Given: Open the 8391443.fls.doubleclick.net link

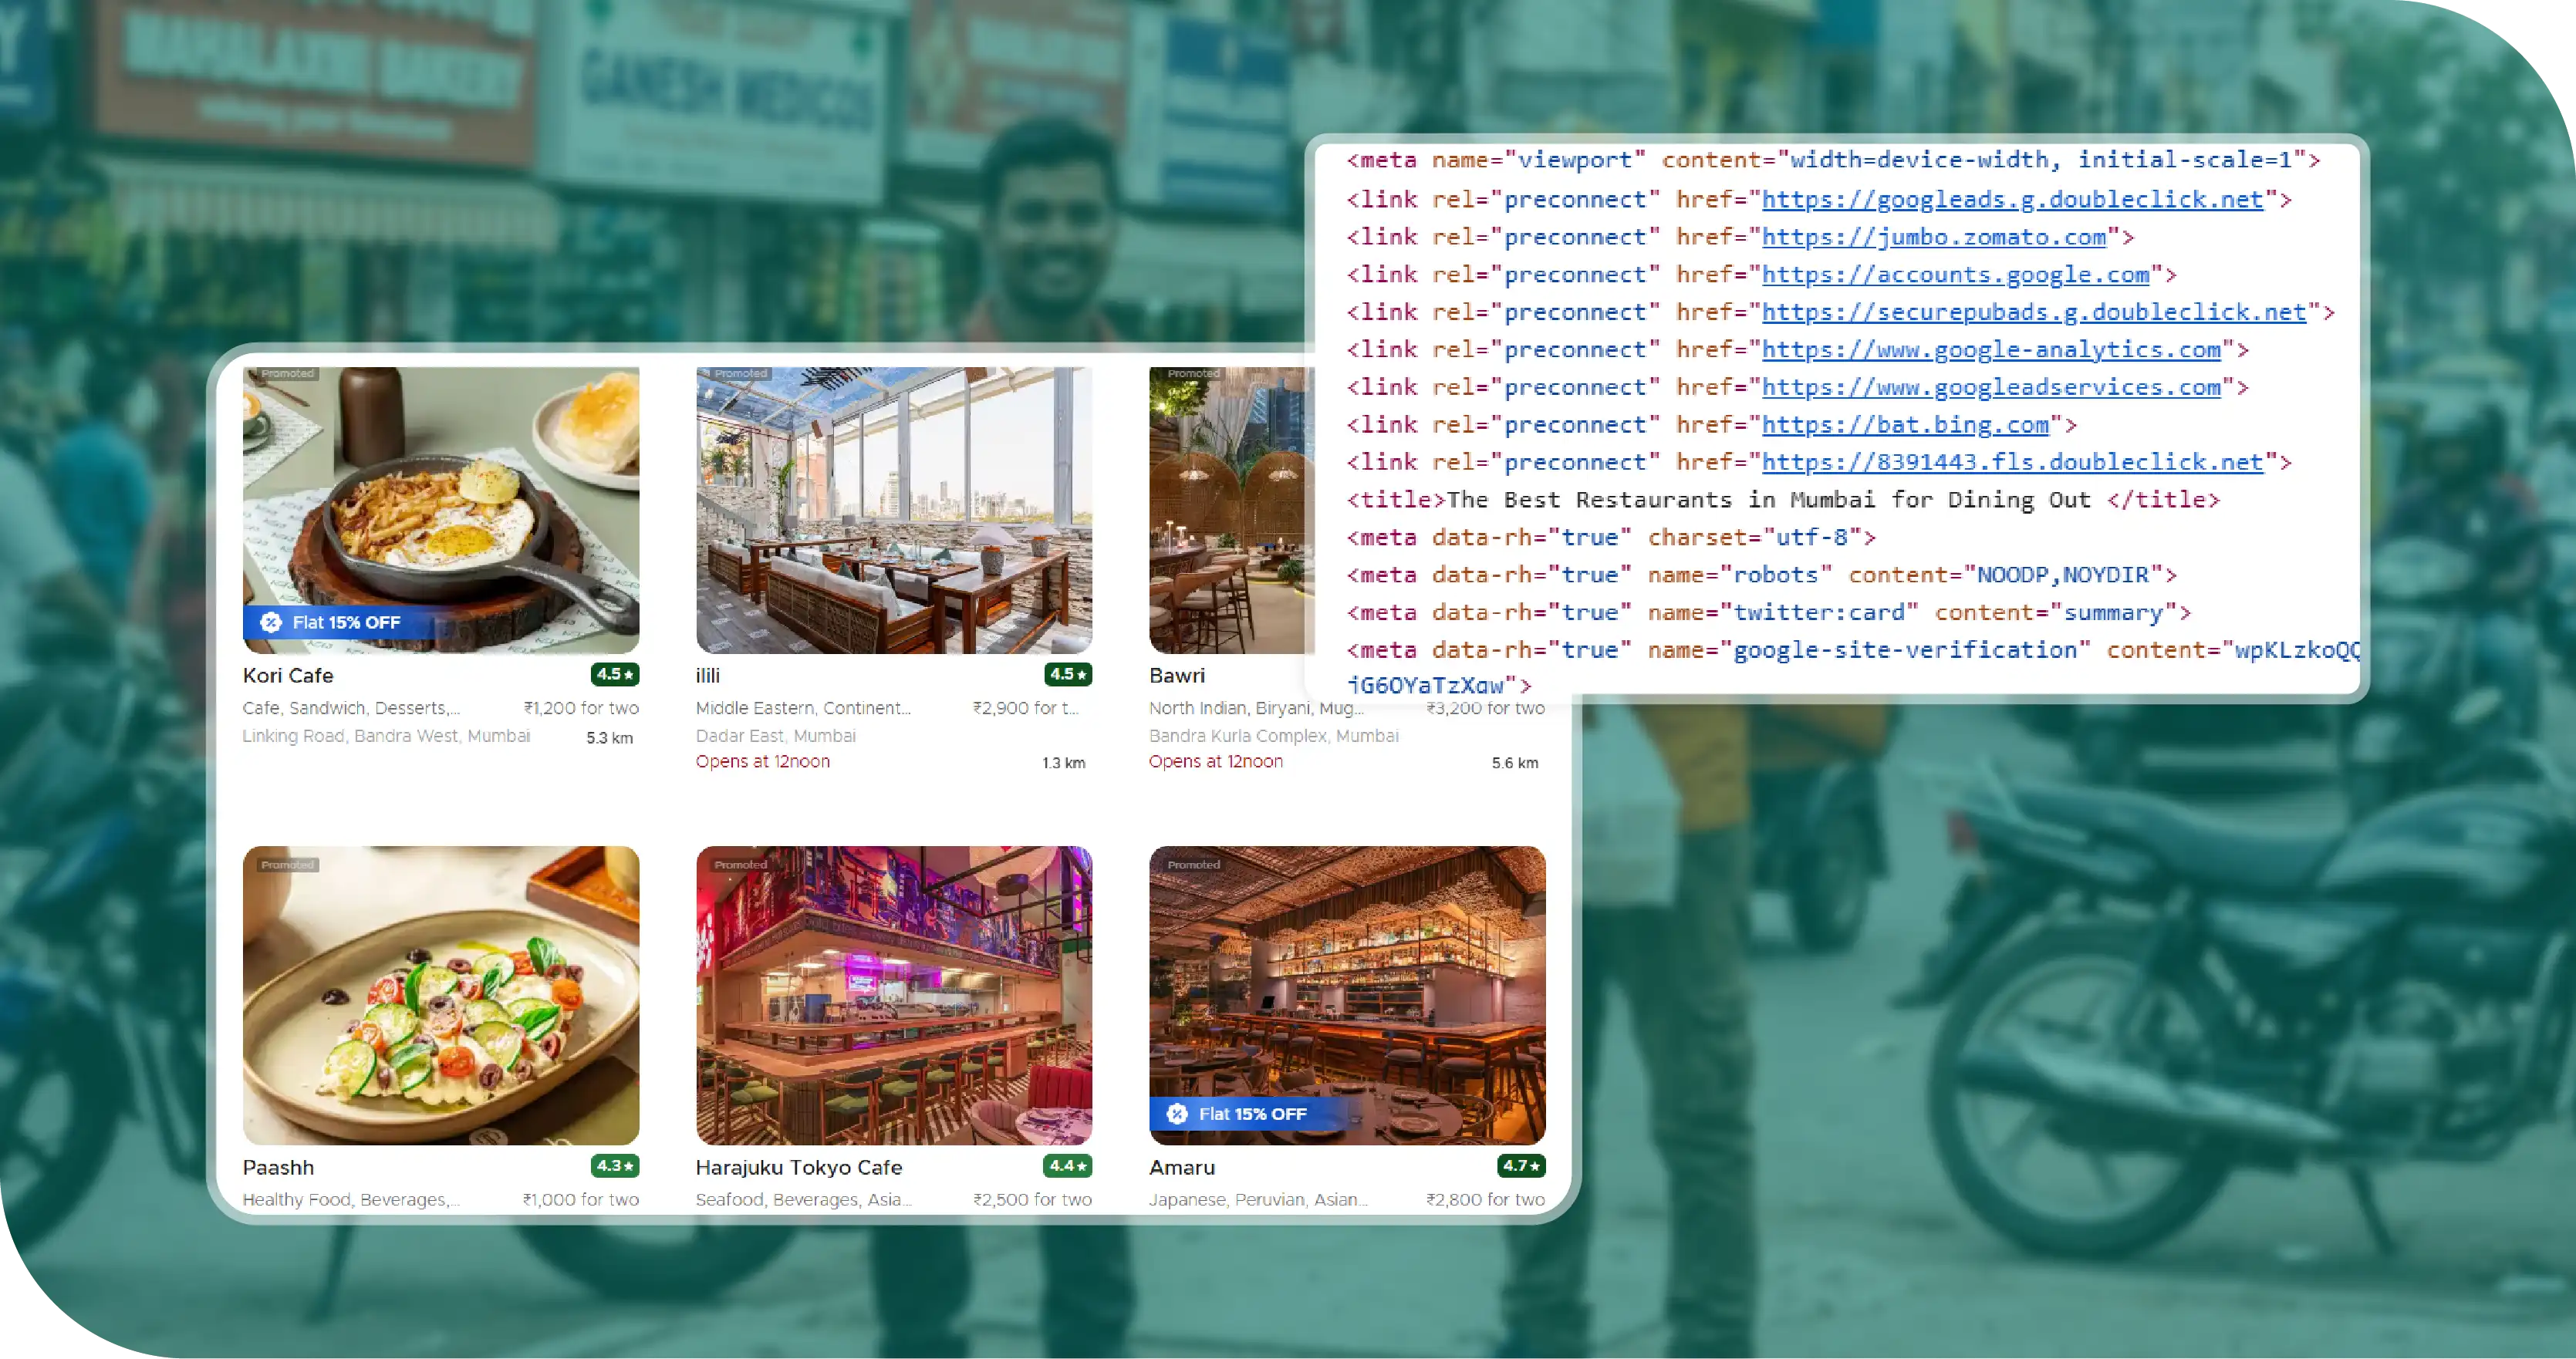Looking at the screenshot, I should (x=2012, y=463).
